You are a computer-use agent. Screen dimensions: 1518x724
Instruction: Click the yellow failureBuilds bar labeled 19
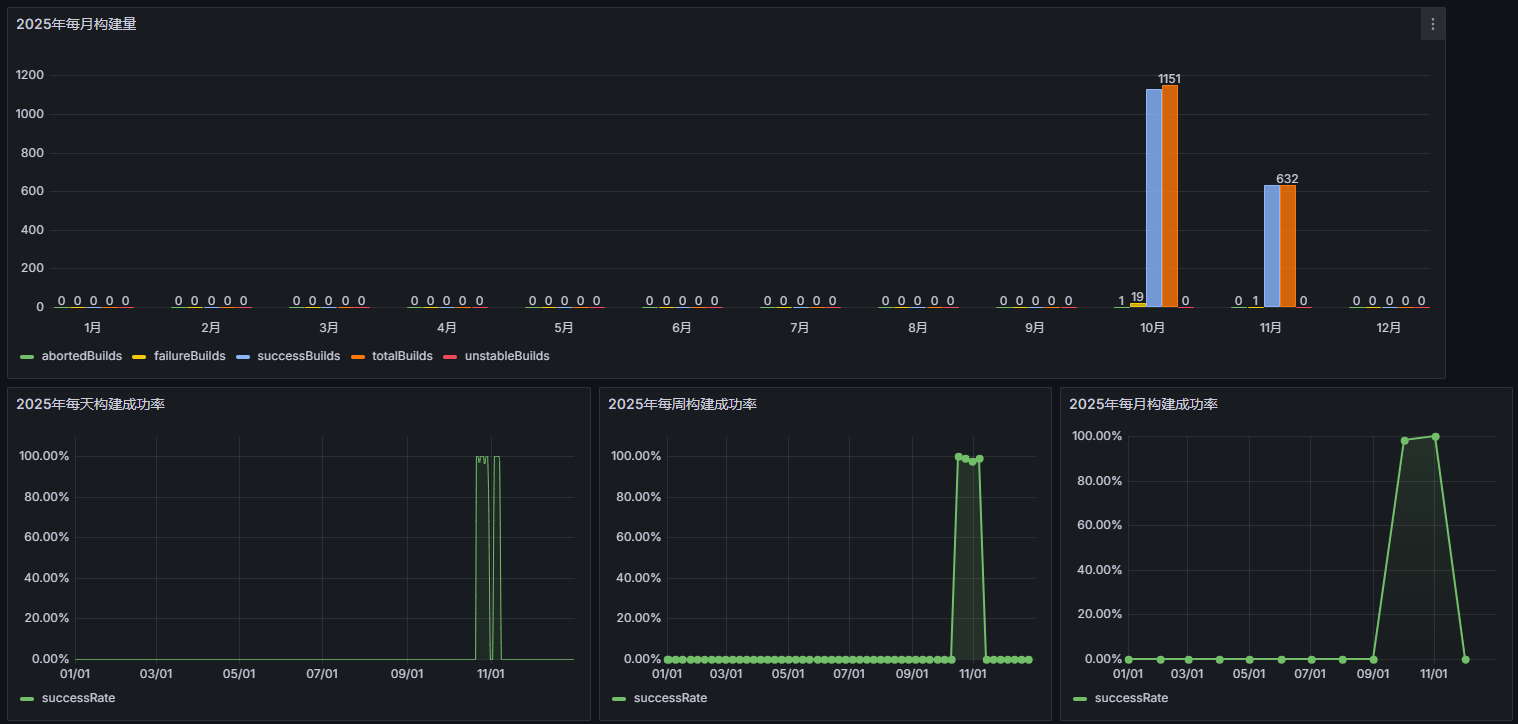1138,305
